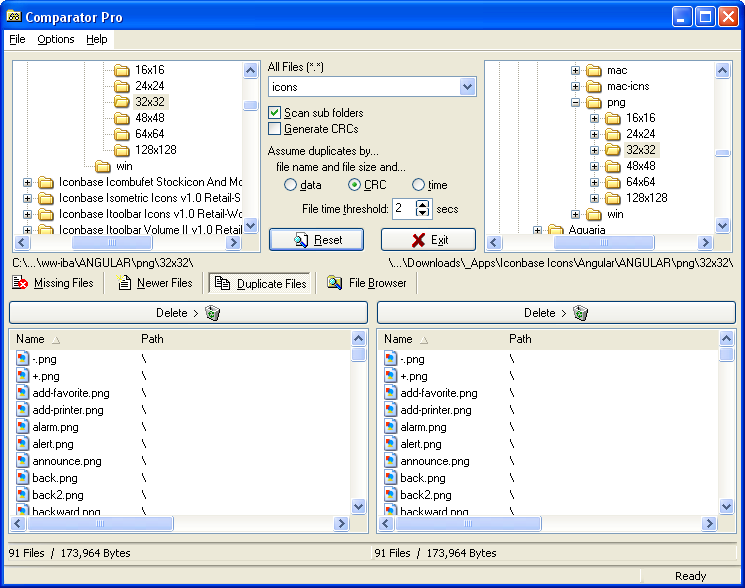The height and width of the screenshot is (588, 745).
Task: Select 24x24 folder in left tree
Action: click(x=150, y=86)
